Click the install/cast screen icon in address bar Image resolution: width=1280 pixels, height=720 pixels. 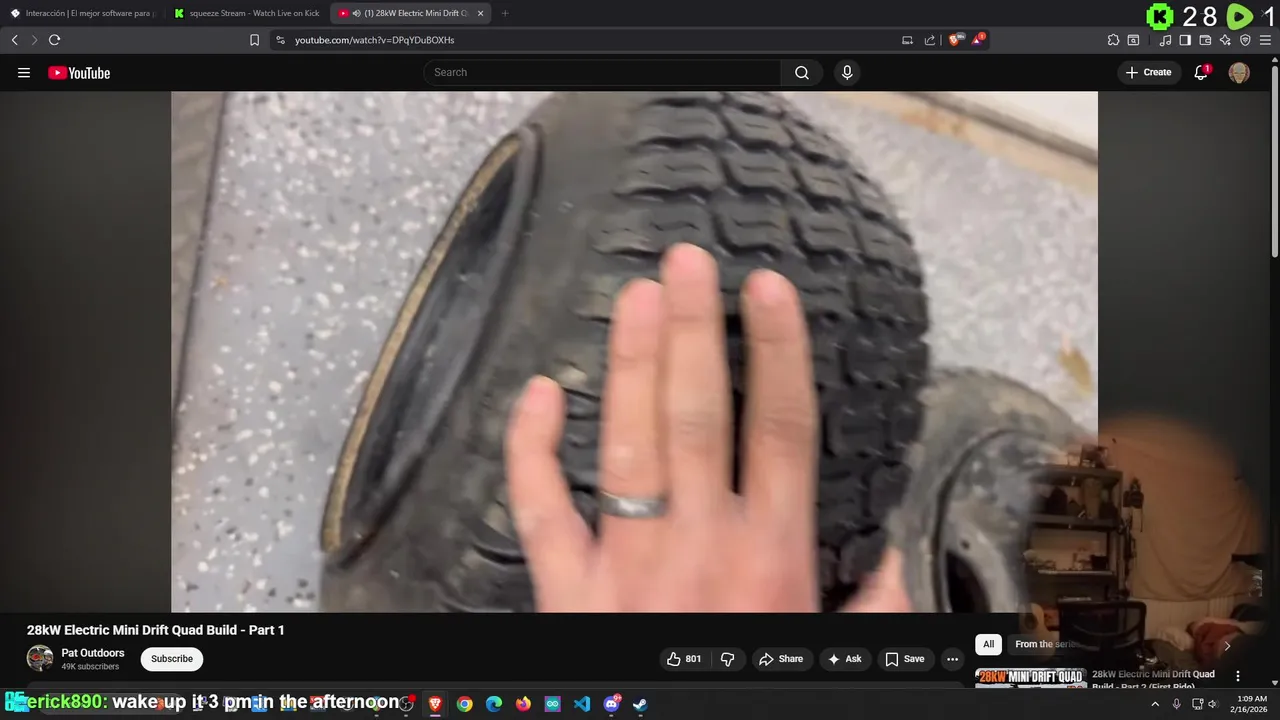[x=907, y=40]
